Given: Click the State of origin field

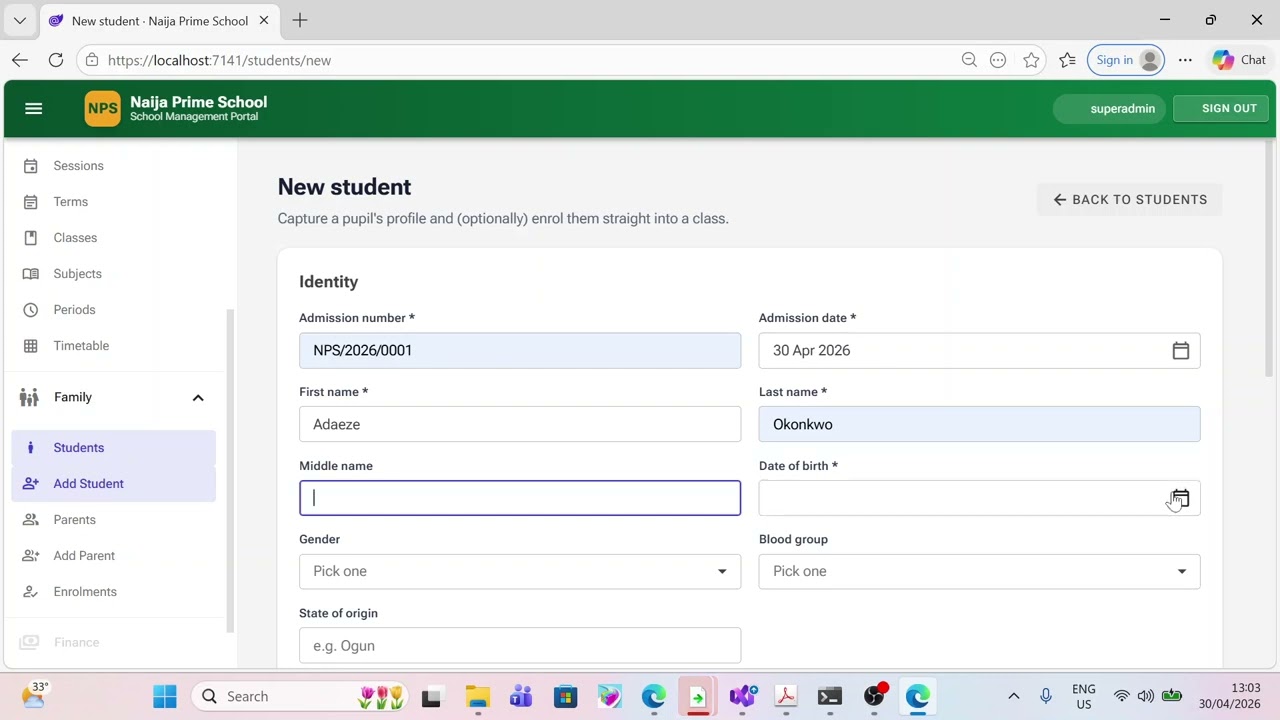Looking at the screenshot, I should [x=520, y=646].
